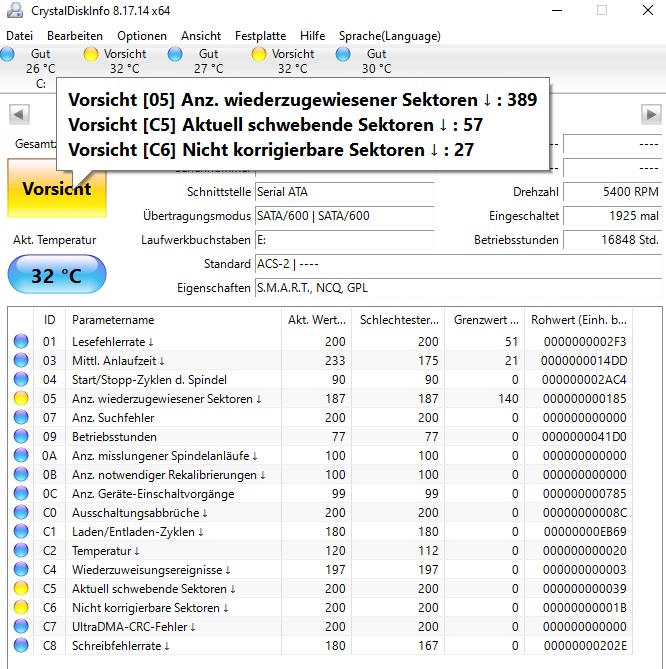The height and width of the screenshot is (669, 666).
Task: Click the Grenzwert column header
Action: tap(485, 320)
